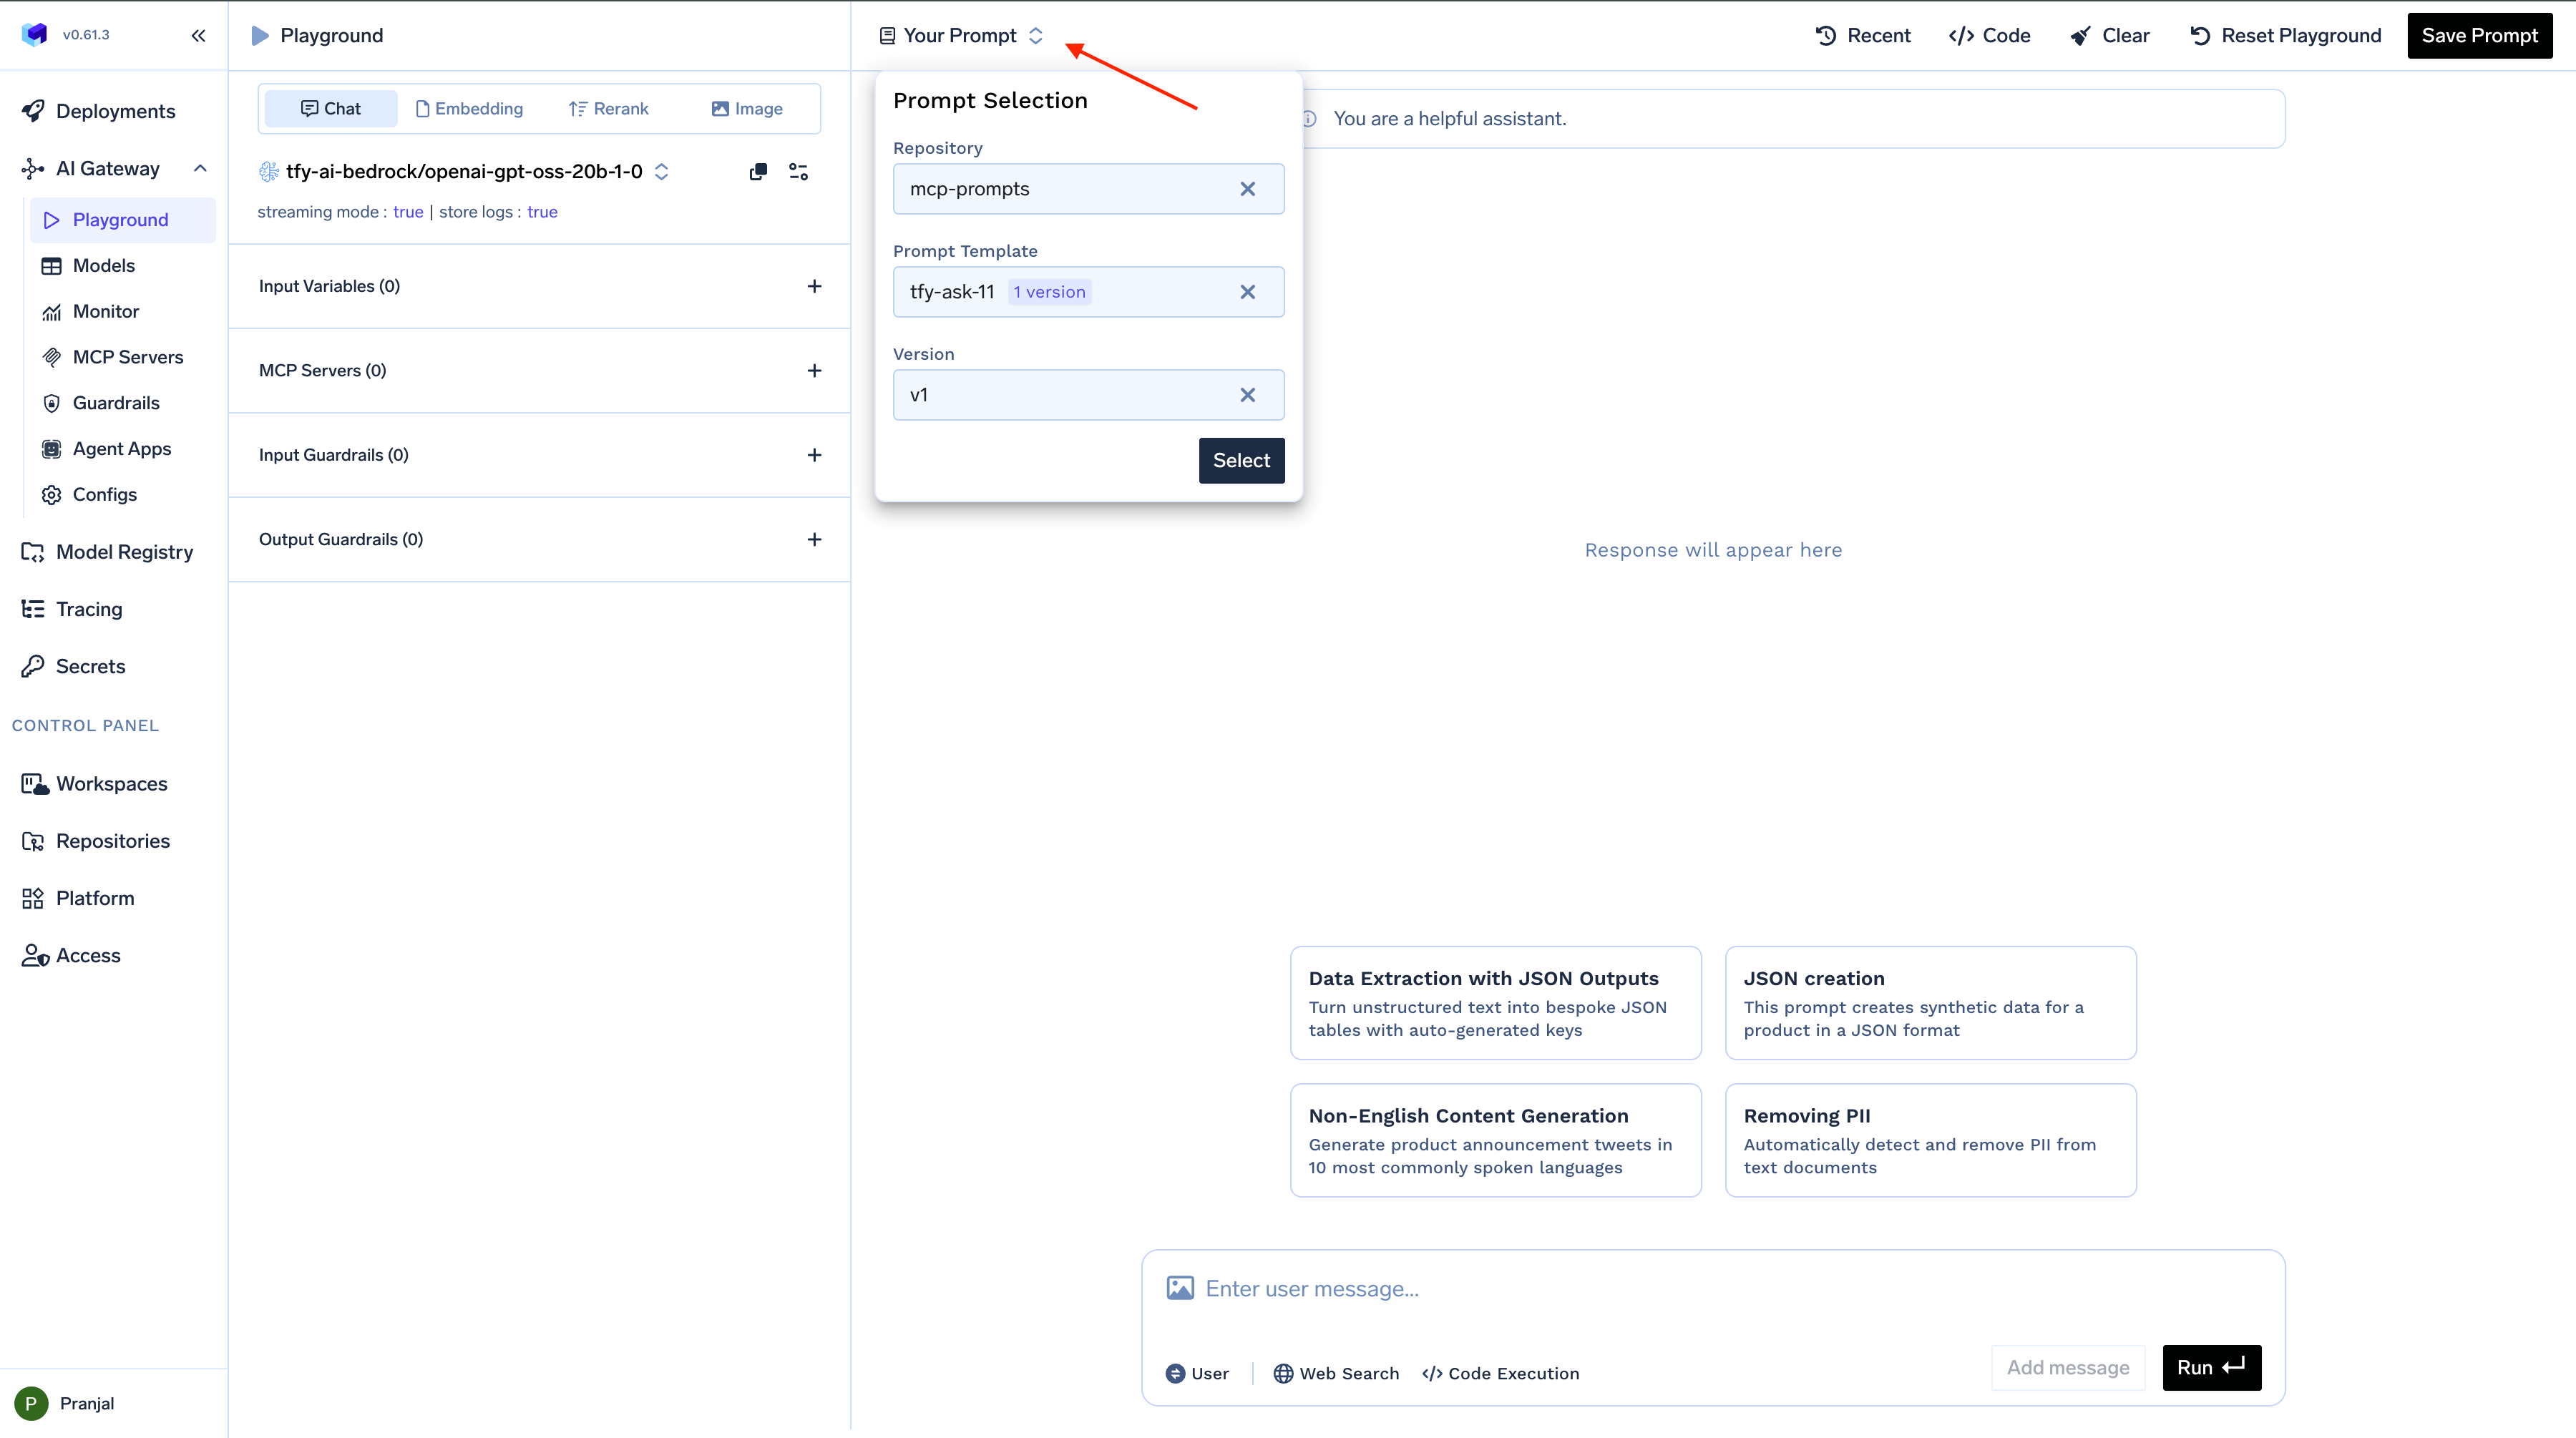Open model parameter settings sliders icon
This screenshot has width=2576, height=1438.
tap(798, 172)
